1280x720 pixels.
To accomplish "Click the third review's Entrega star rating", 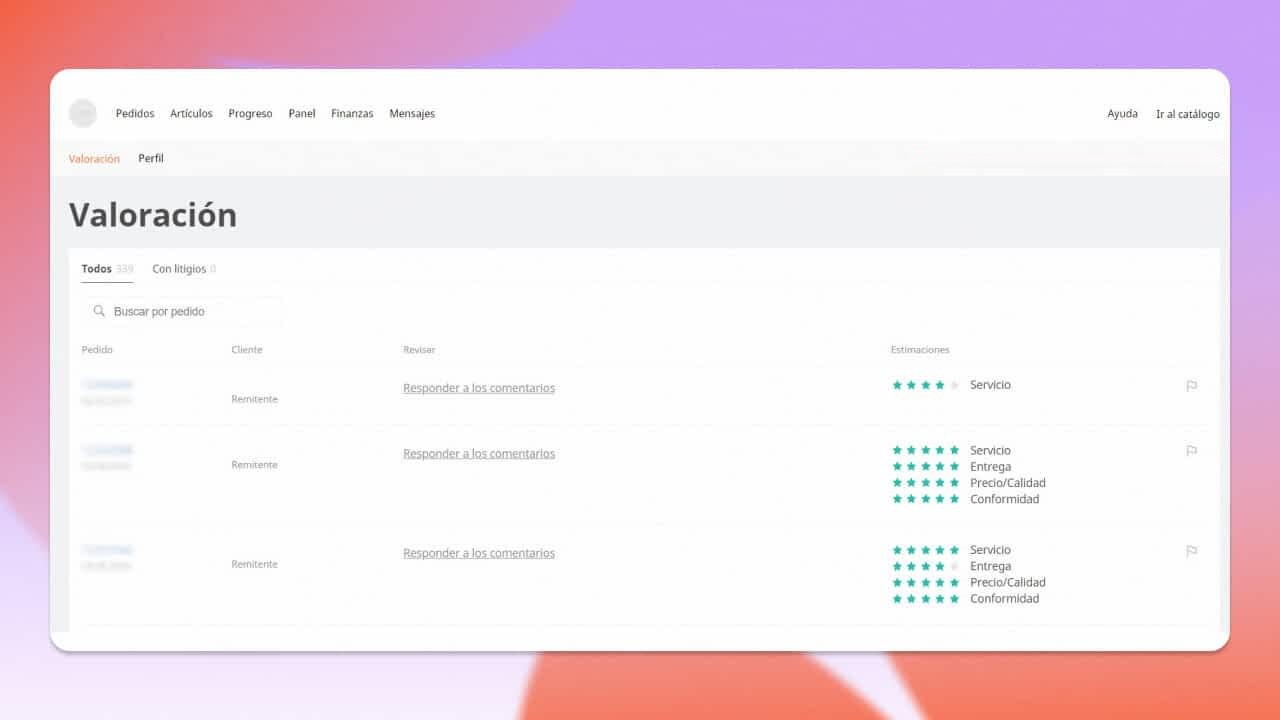I will coord(925,567).
